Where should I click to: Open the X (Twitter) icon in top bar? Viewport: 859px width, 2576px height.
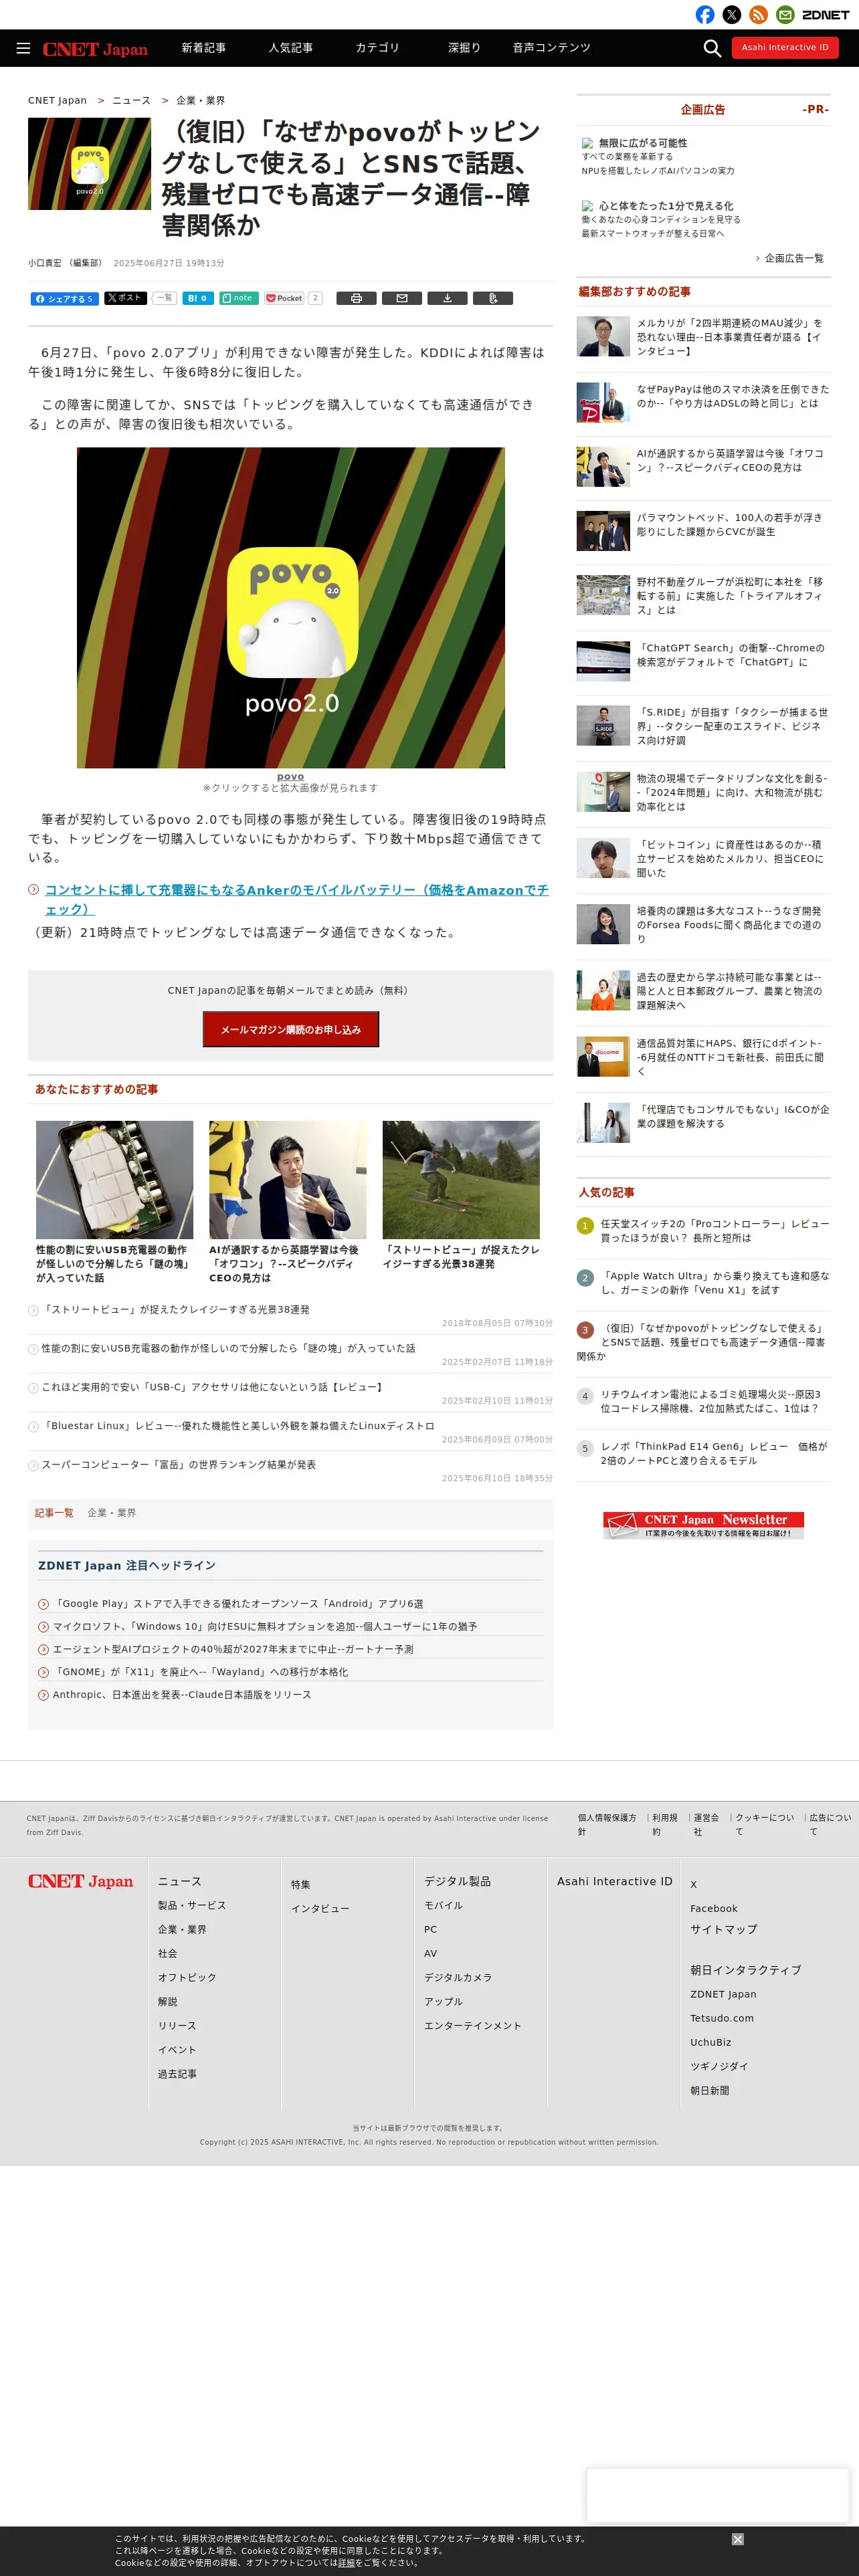click(732, 15)
